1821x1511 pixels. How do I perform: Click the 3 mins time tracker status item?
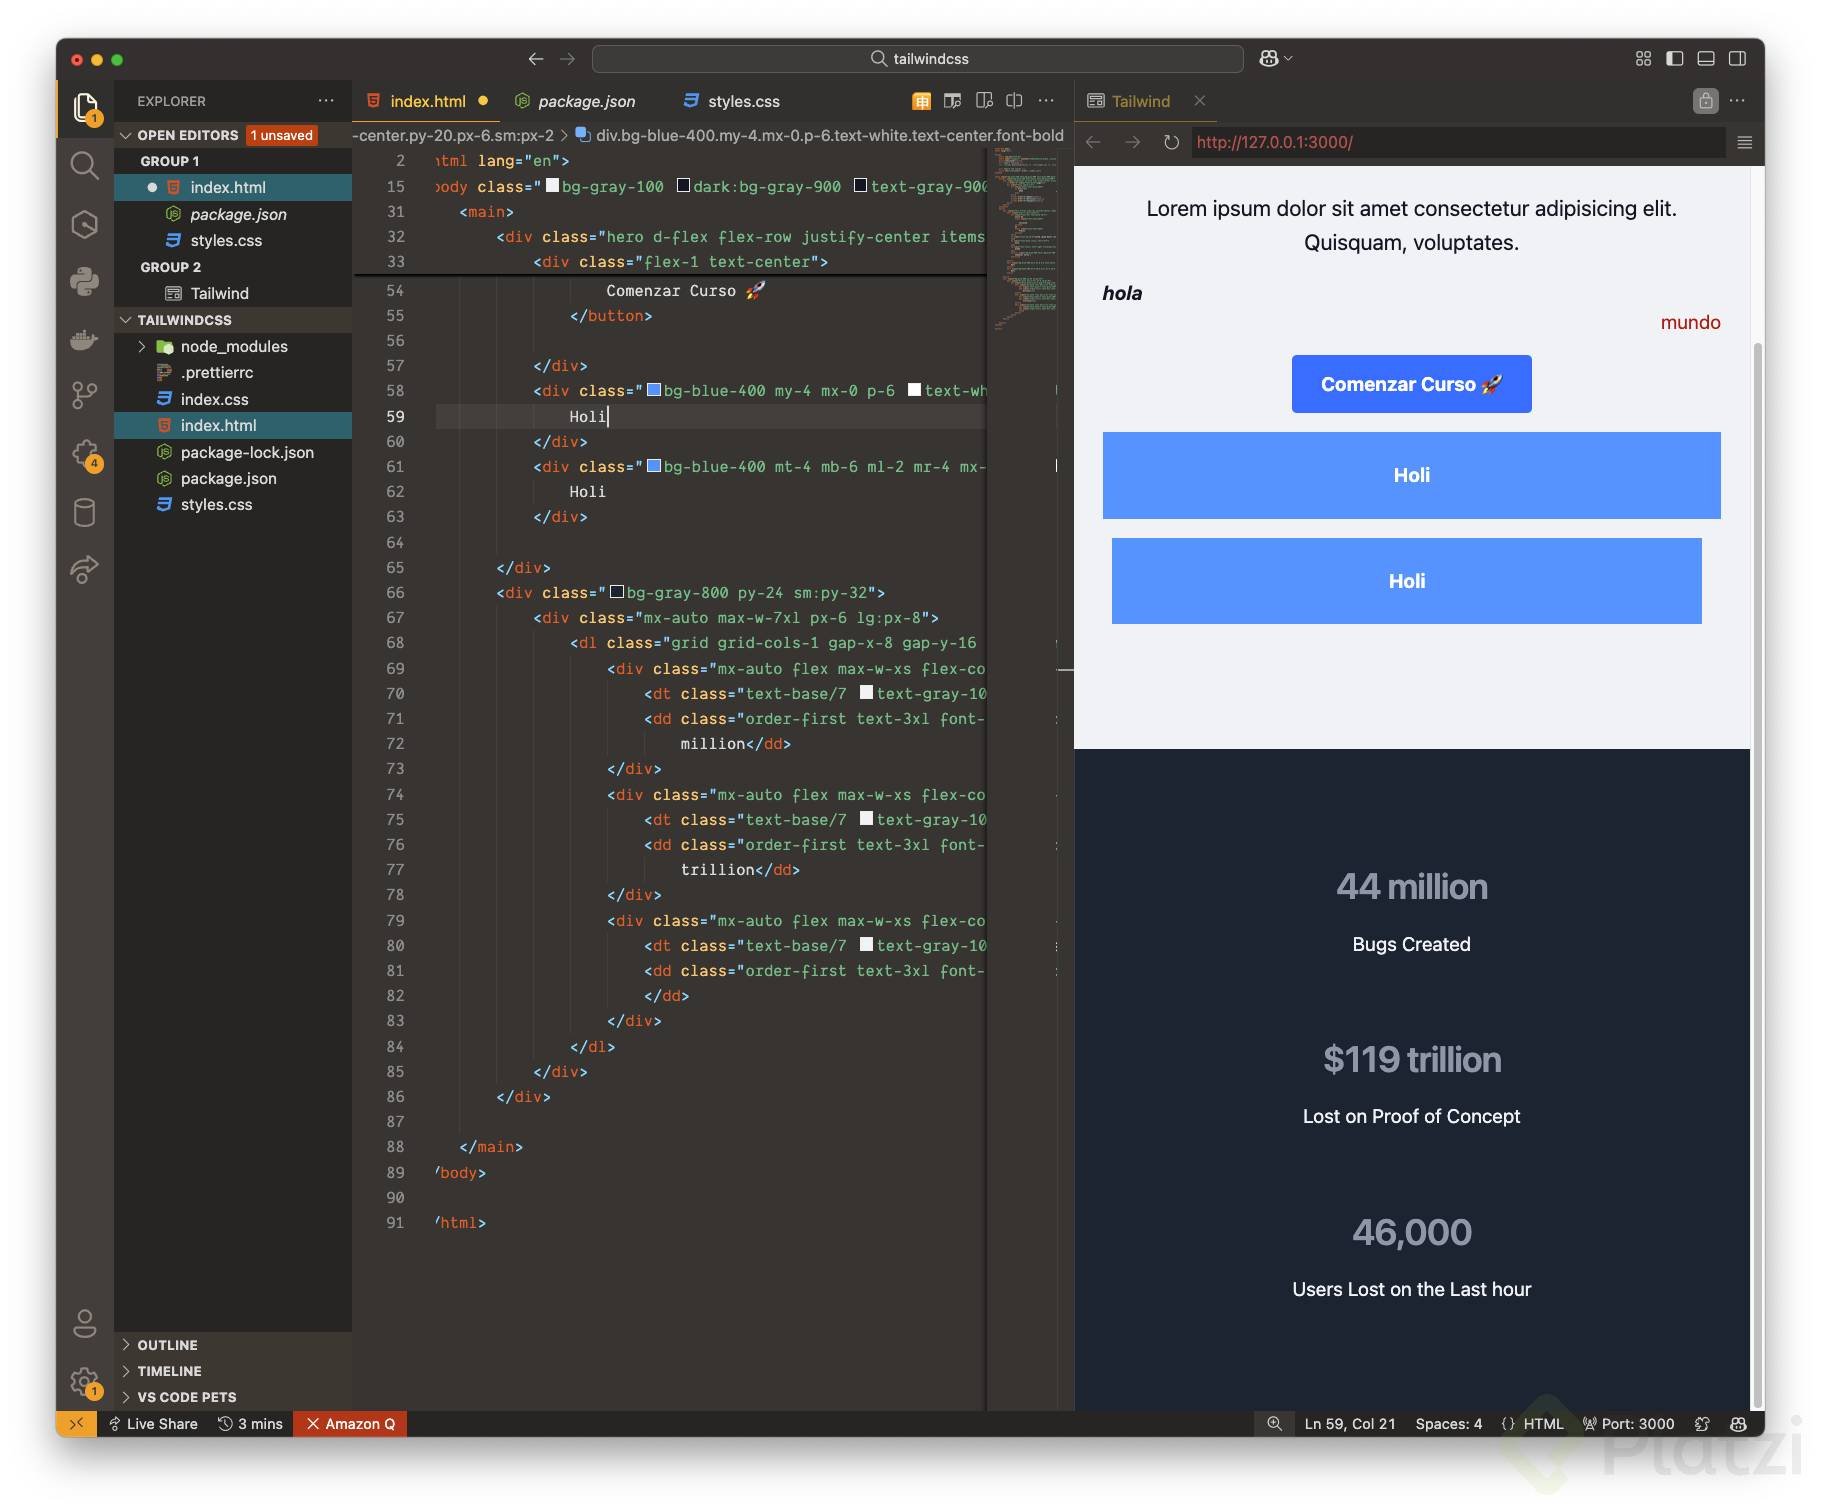[250, 1424]
